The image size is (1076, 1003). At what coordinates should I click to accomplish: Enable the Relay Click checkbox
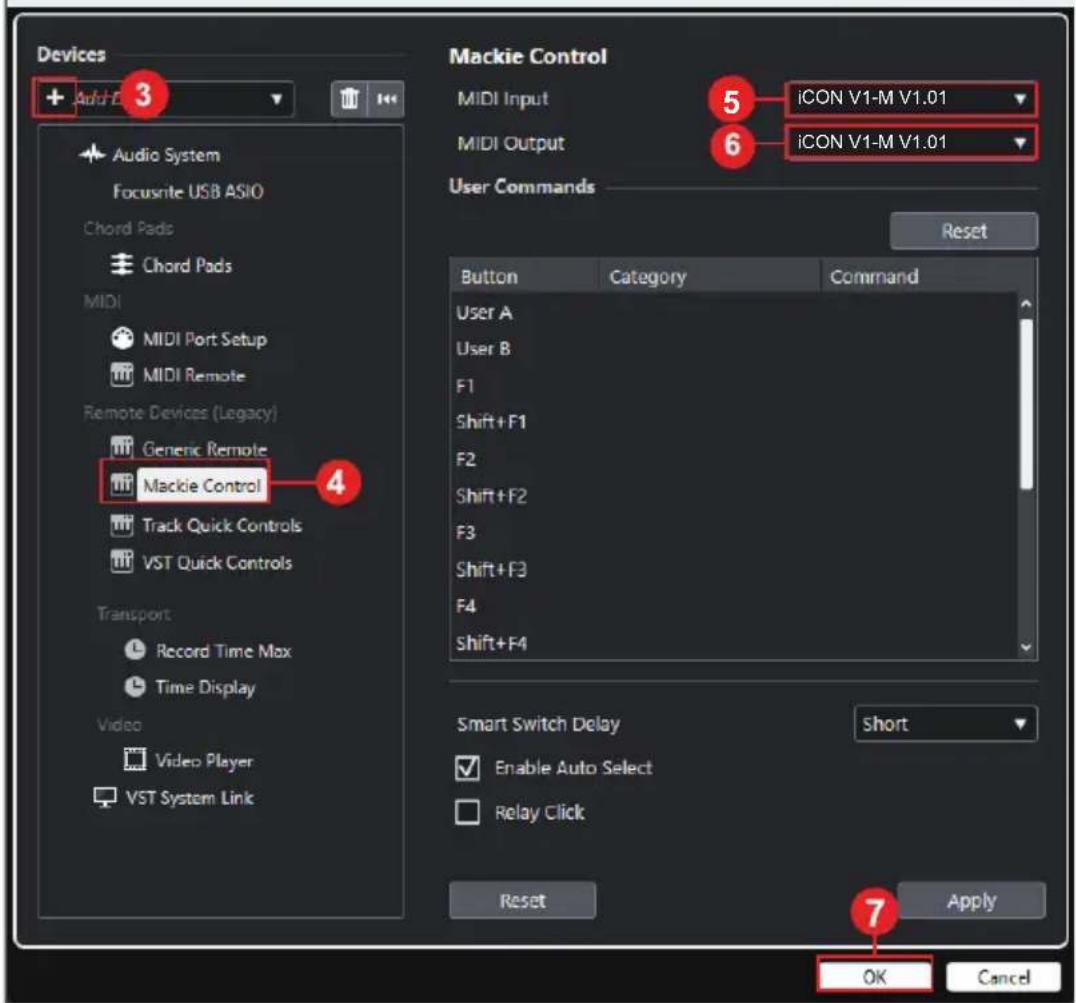click(467, 812)
